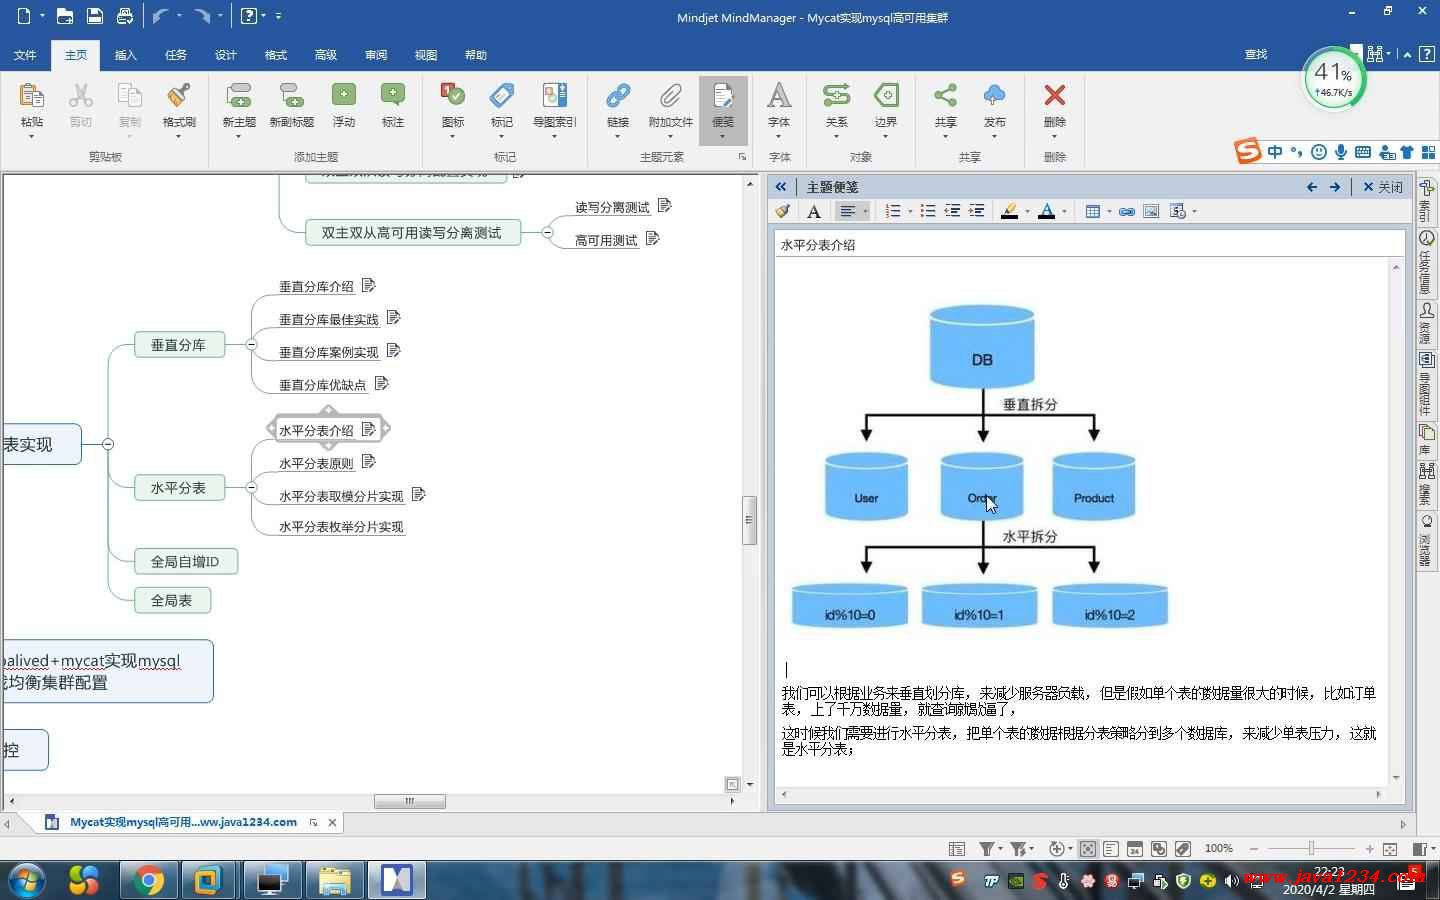Add a New Subtopic (新副标题)
The height and width of the screenshot is (900, 1440).
[x=291, y=96]
